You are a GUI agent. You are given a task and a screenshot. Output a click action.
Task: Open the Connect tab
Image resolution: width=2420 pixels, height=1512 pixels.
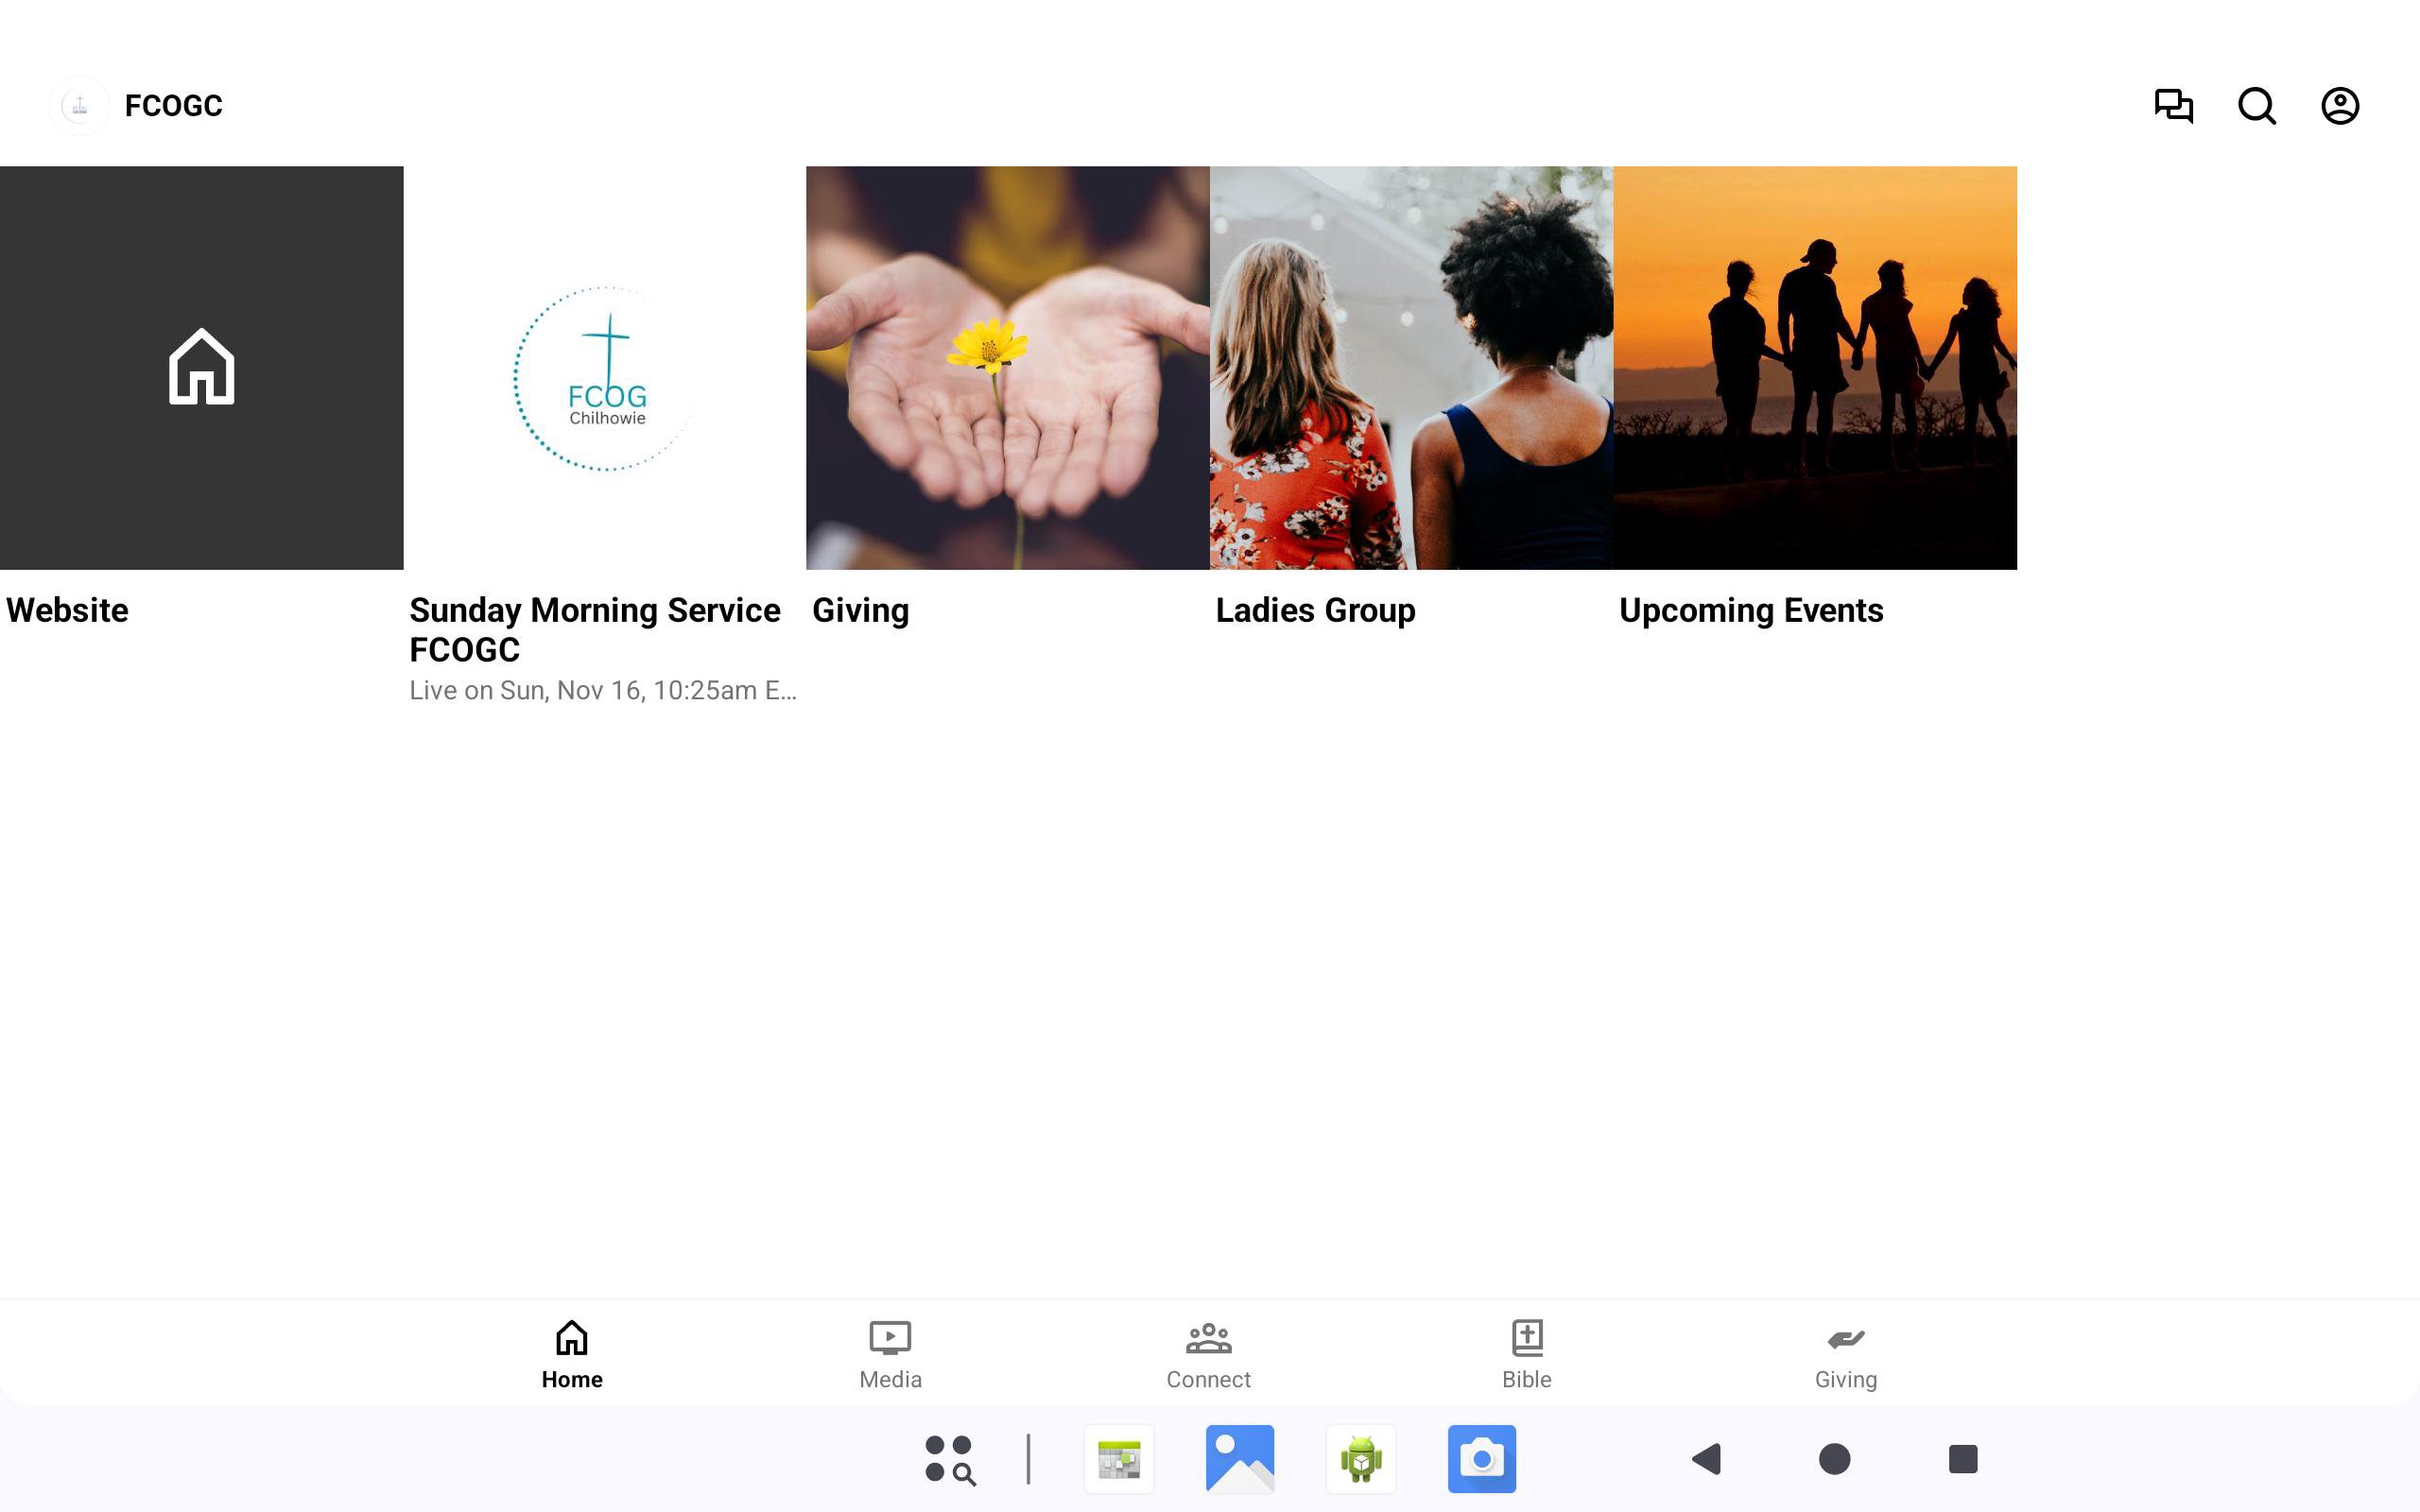[x=1208, y=1354]
